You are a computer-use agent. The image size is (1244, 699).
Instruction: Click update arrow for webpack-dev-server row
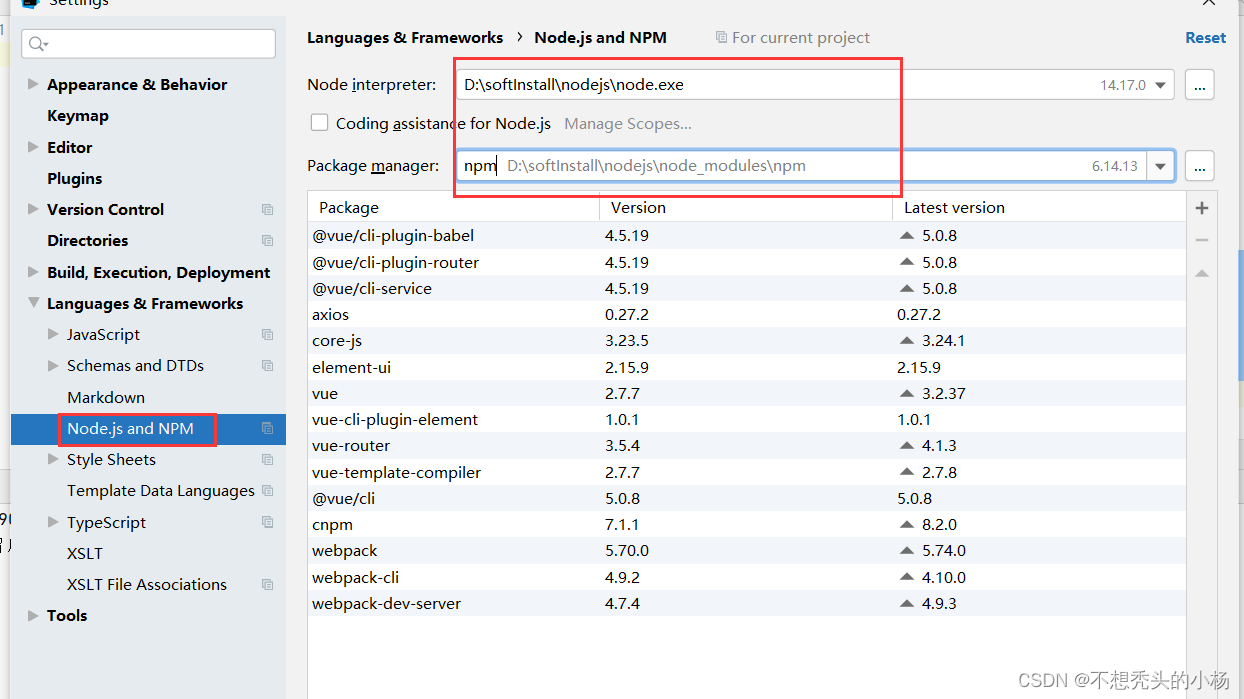click(x=907, y=604)
